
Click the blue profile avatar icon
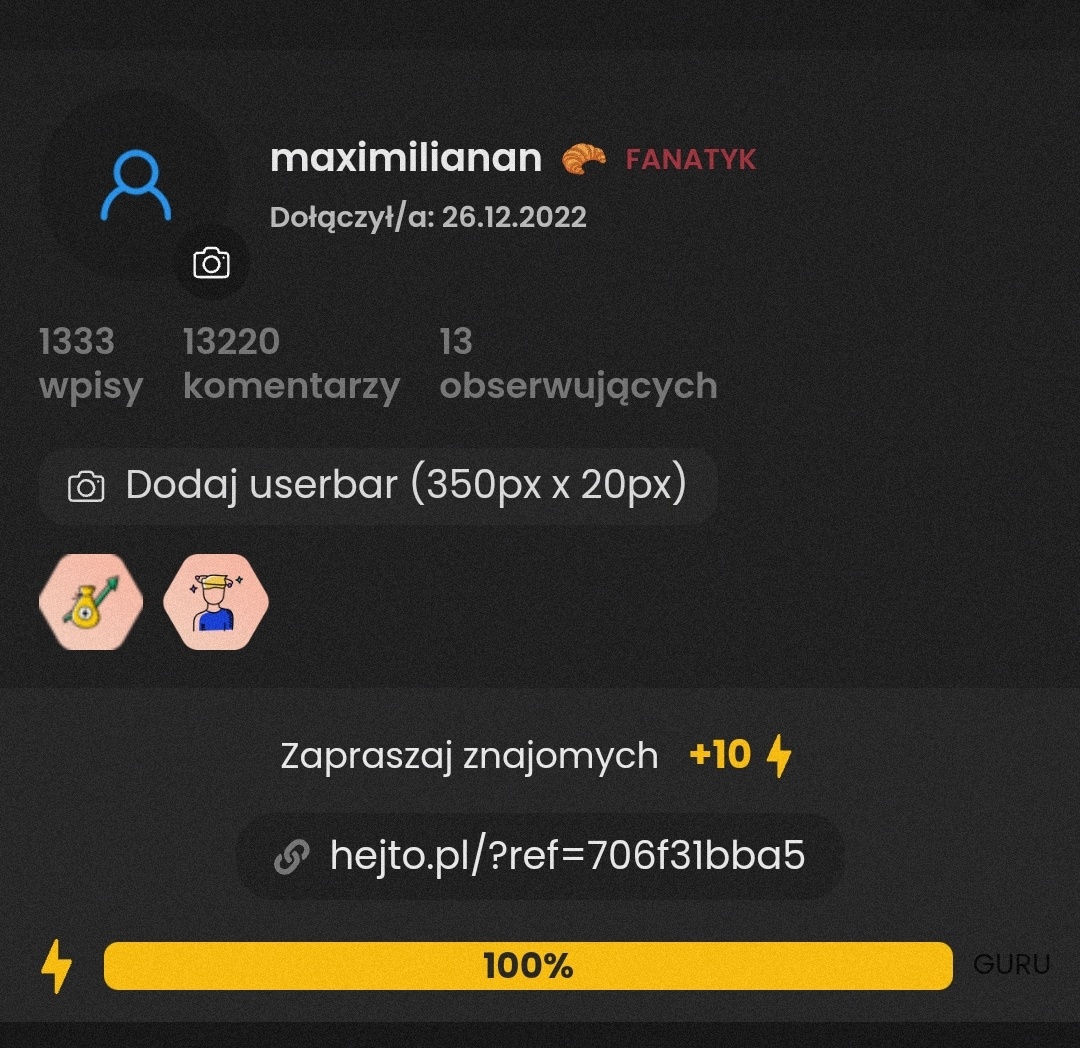coord(136,186)
